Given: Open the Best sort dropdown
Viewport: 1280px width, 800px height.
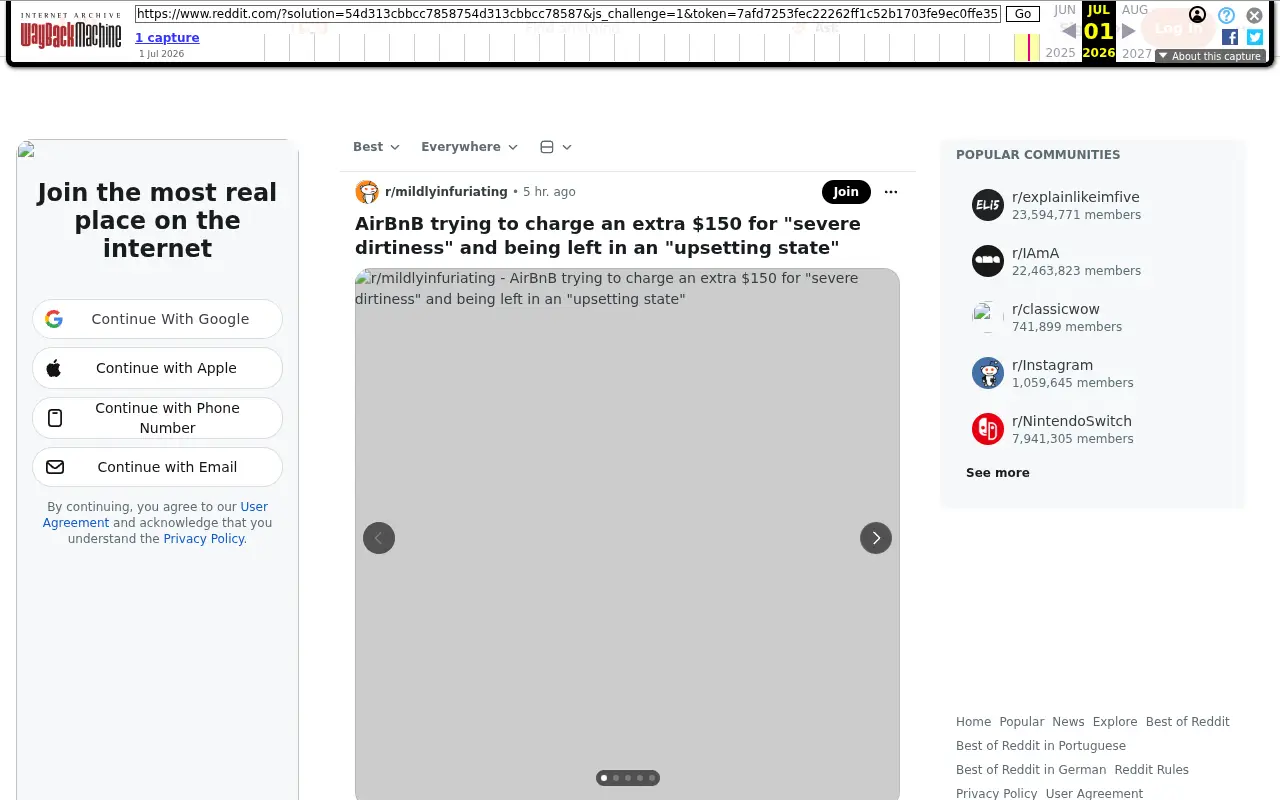Looking at the screenshot, I should pyautogui.click(x=376, y=147).
